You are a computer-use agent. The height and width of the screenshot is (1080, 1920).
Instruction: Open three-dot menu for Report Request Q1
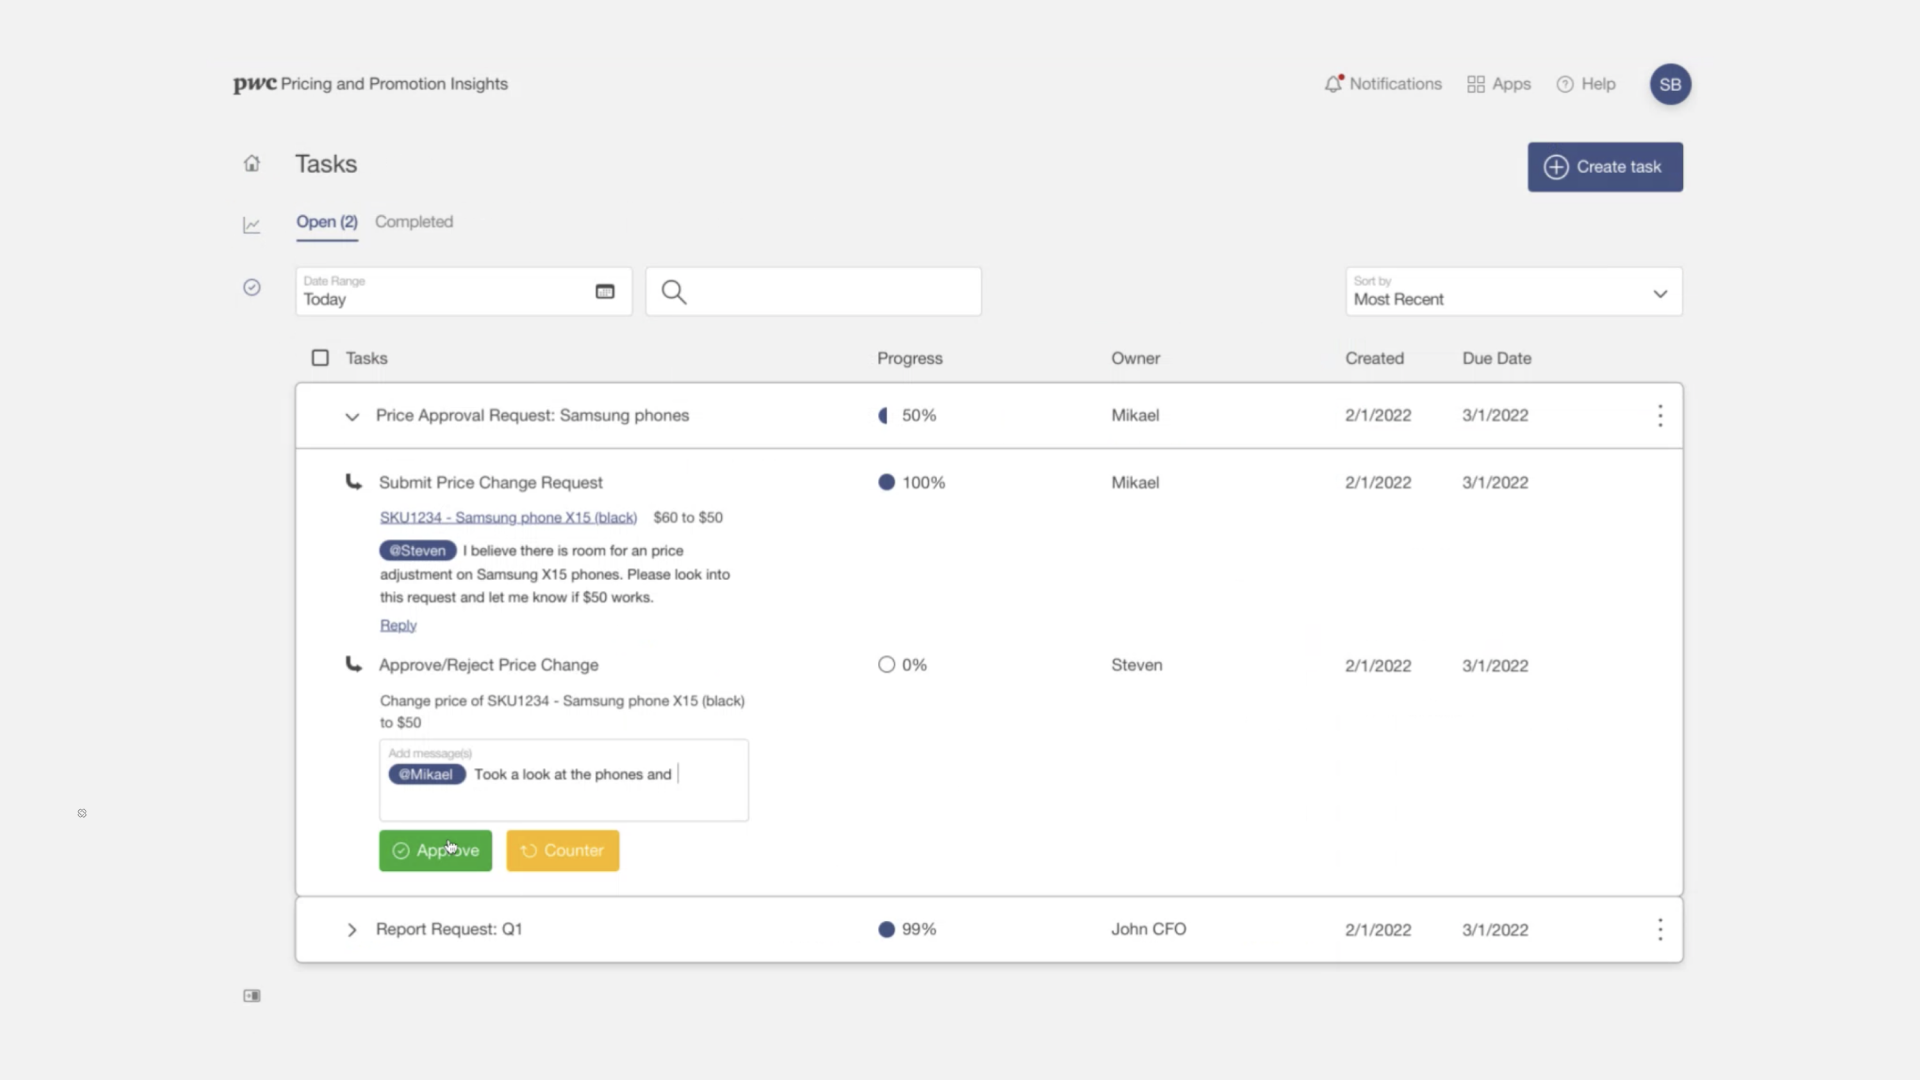pyautogui.click(x=1660, y=930)
